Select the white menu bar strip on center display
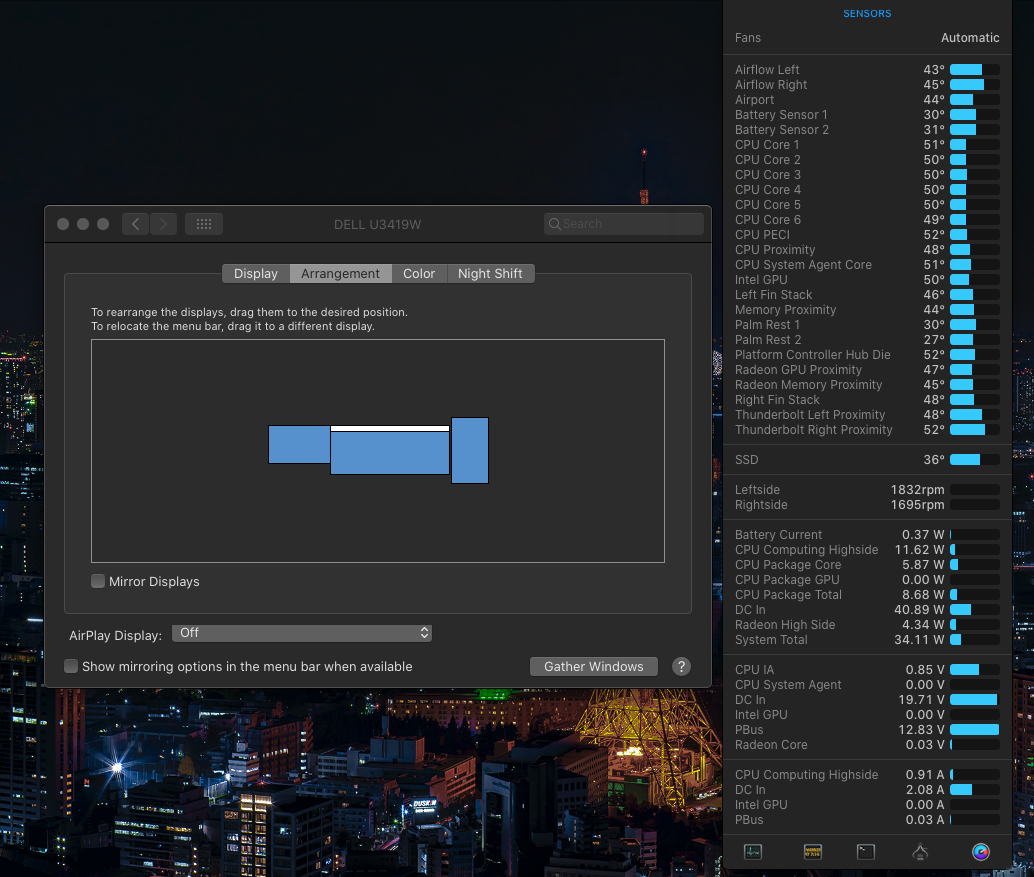 coord(390,428)
